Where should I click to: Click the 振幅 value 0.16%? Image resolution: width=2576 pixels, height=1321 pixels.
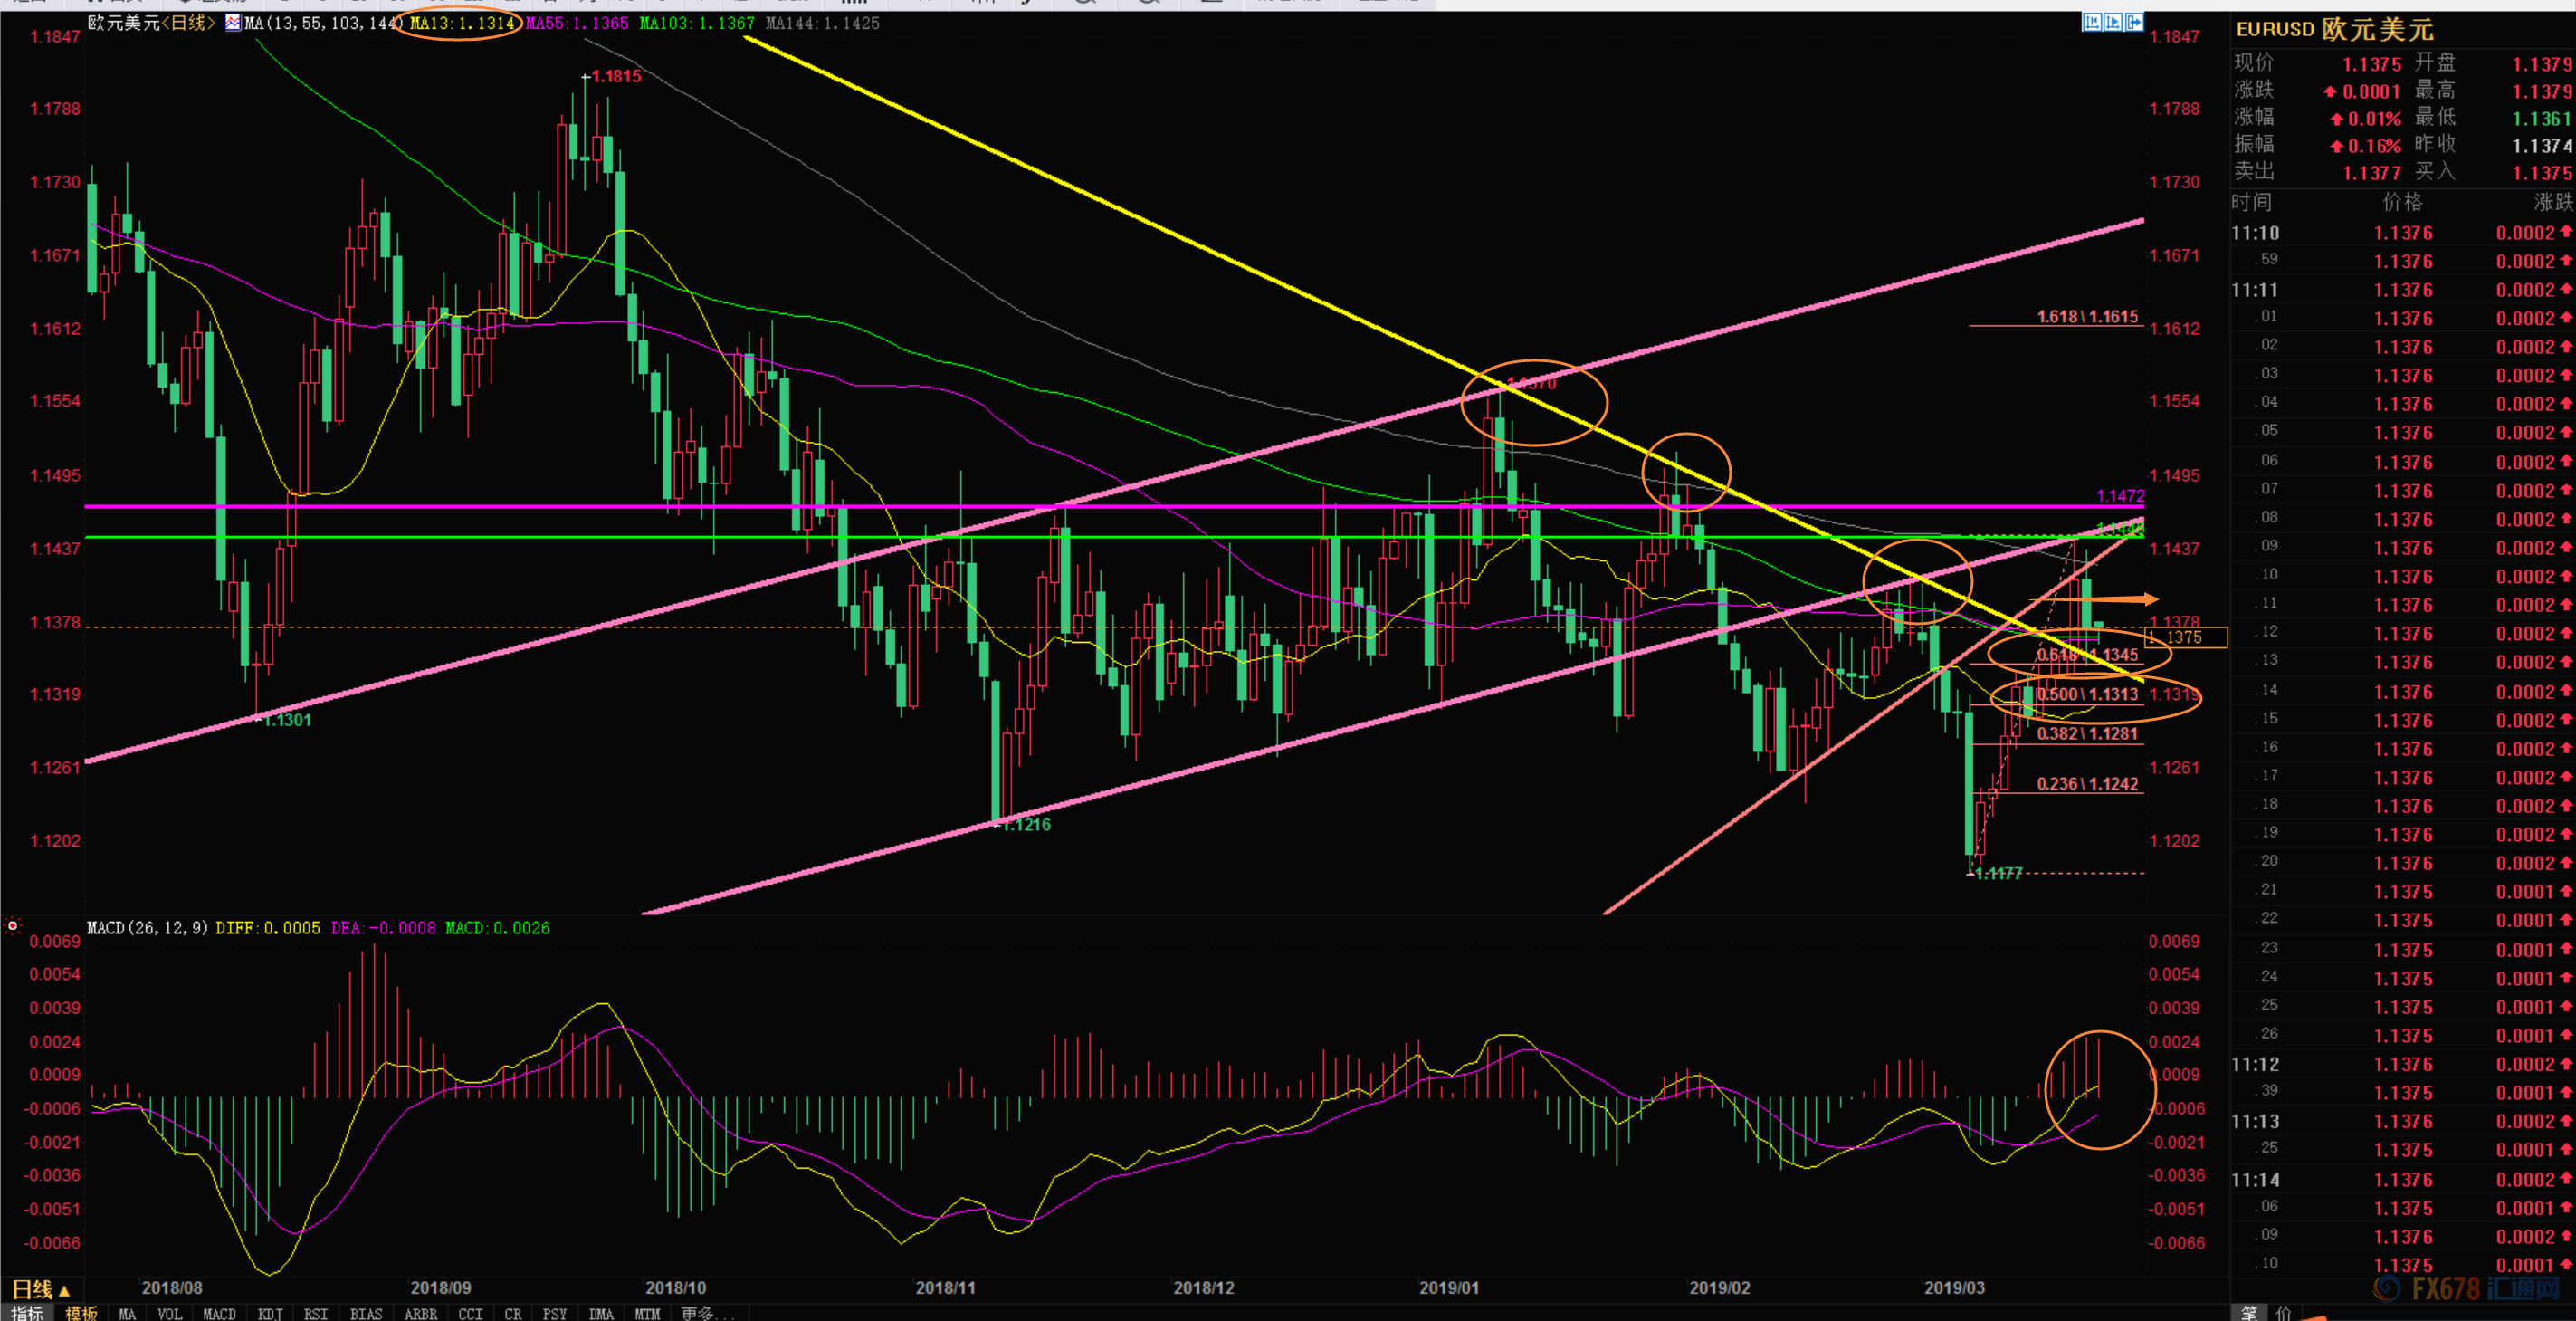2374,146
